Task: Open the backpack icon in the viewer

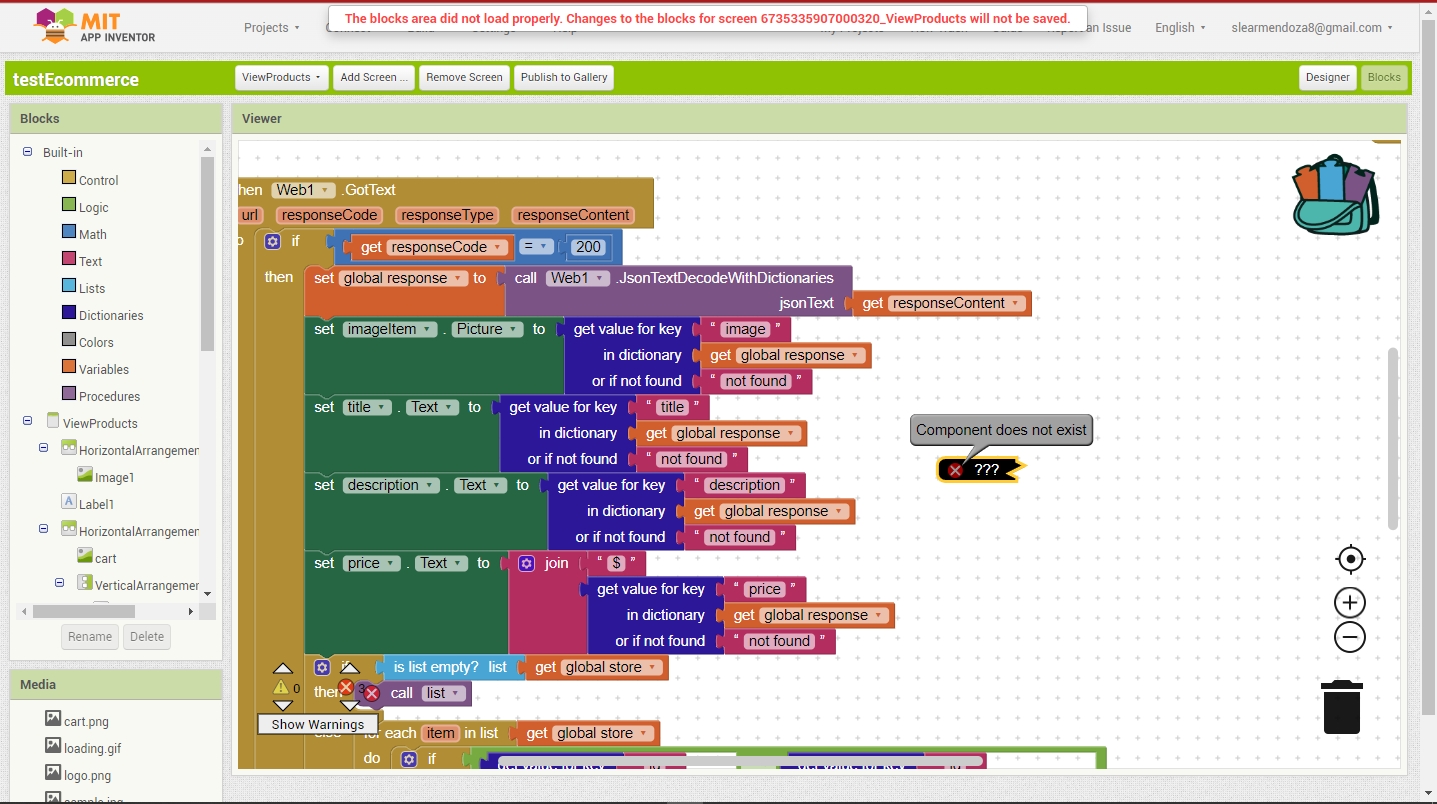Action: coord(1336,196)
